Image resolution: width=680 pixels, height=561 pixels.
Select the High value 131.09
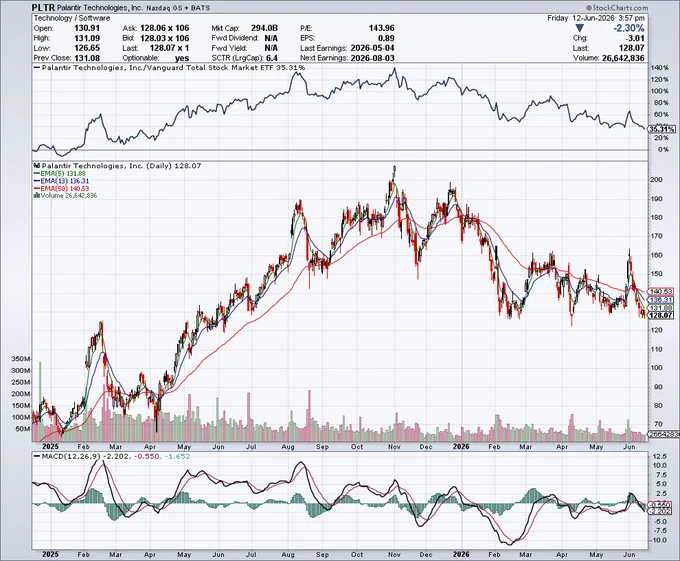tap(87, 38)
